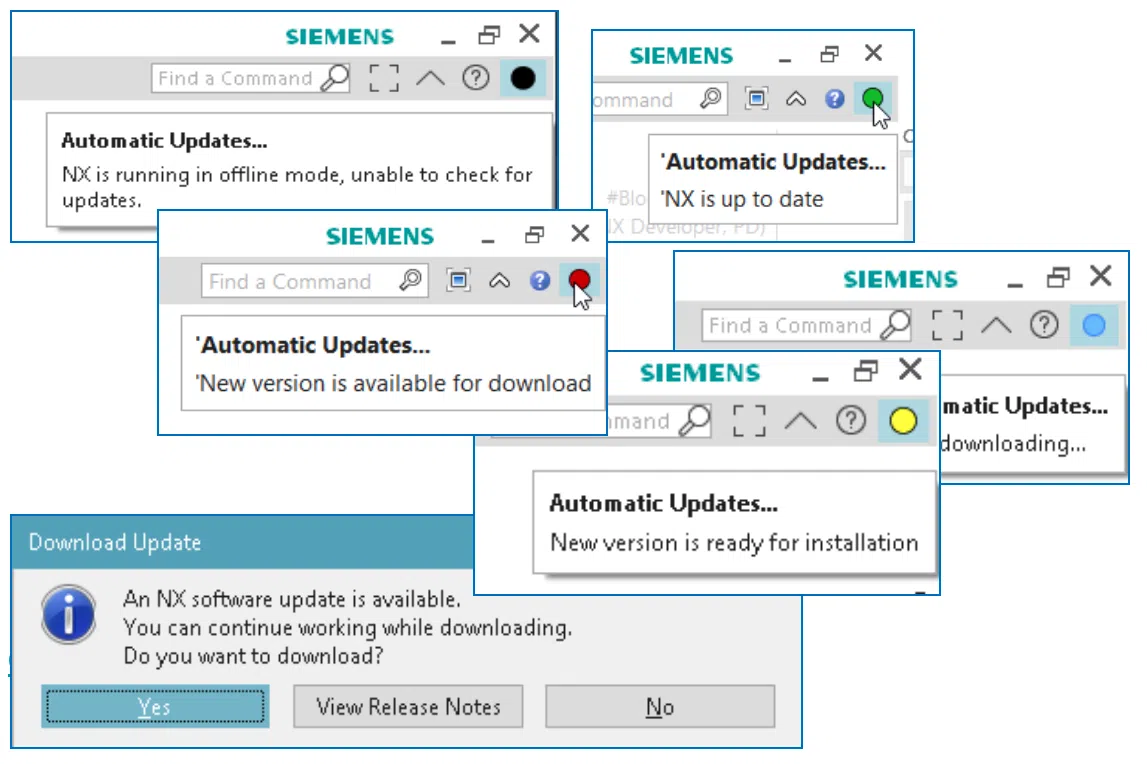
Task: Click search magnifier in green-indicator window
Action: pos(710,98)
